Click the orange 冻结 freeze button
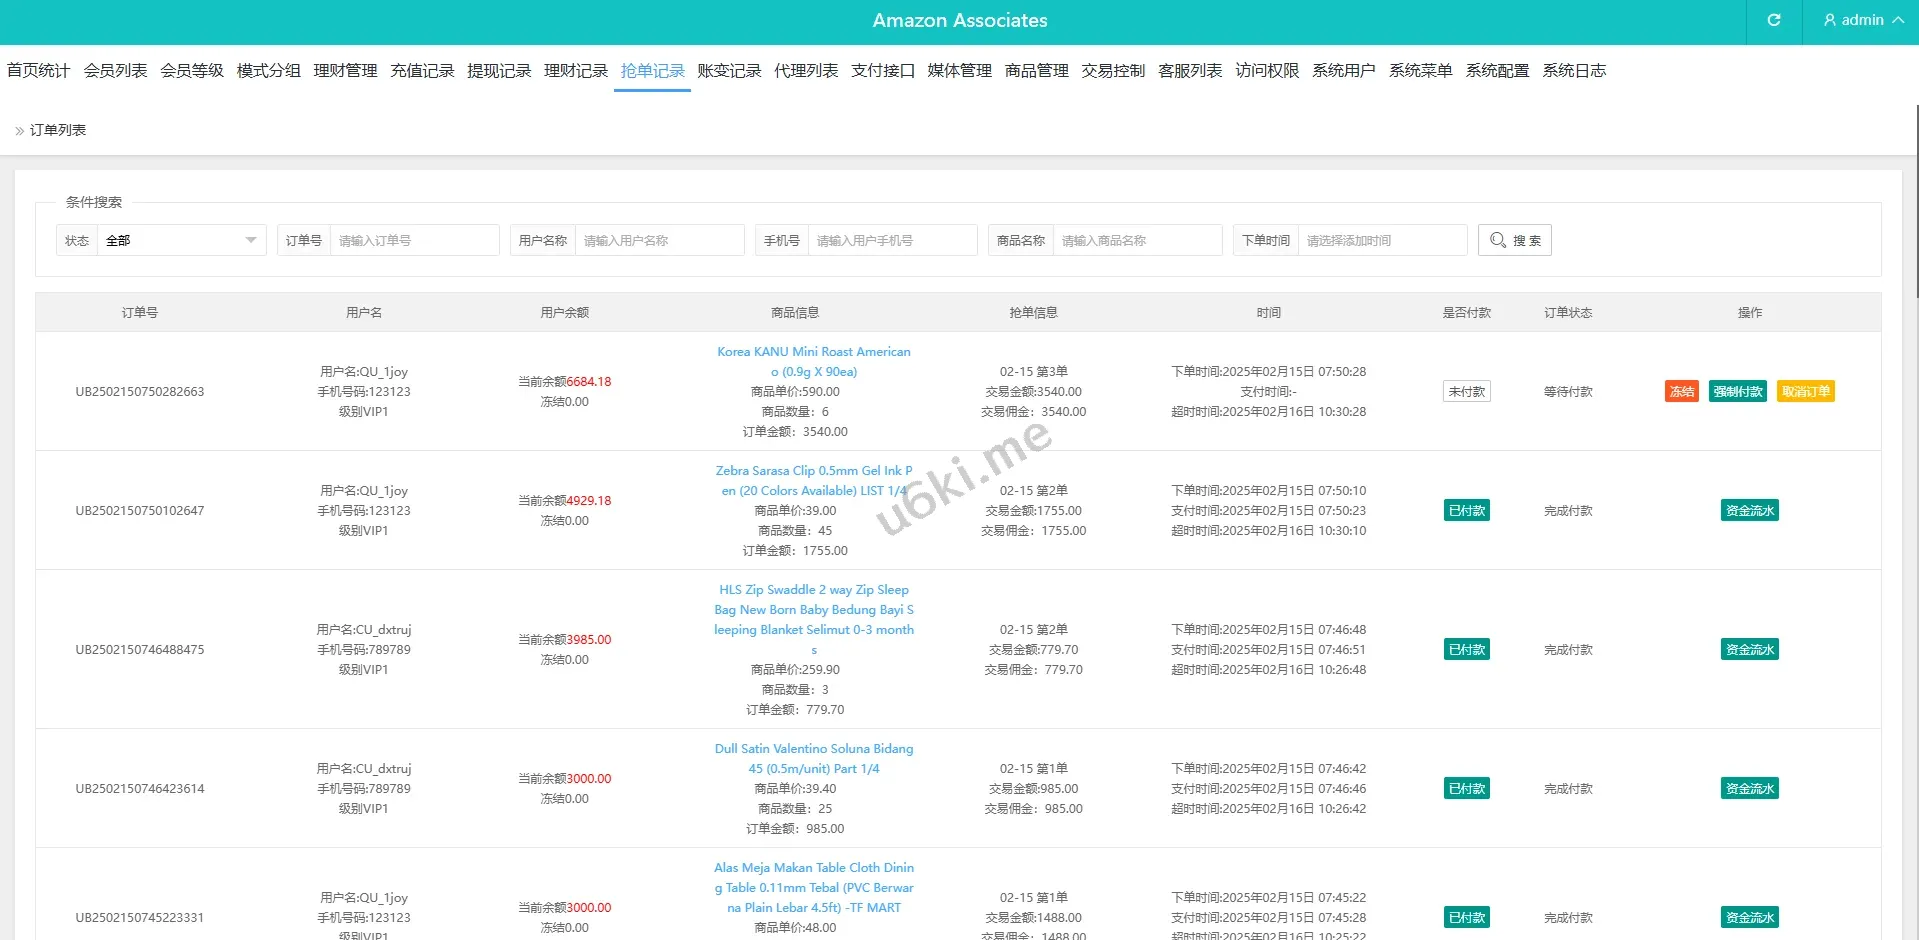The height and width of the screenshot is (940, 1919). (1681, 392)
